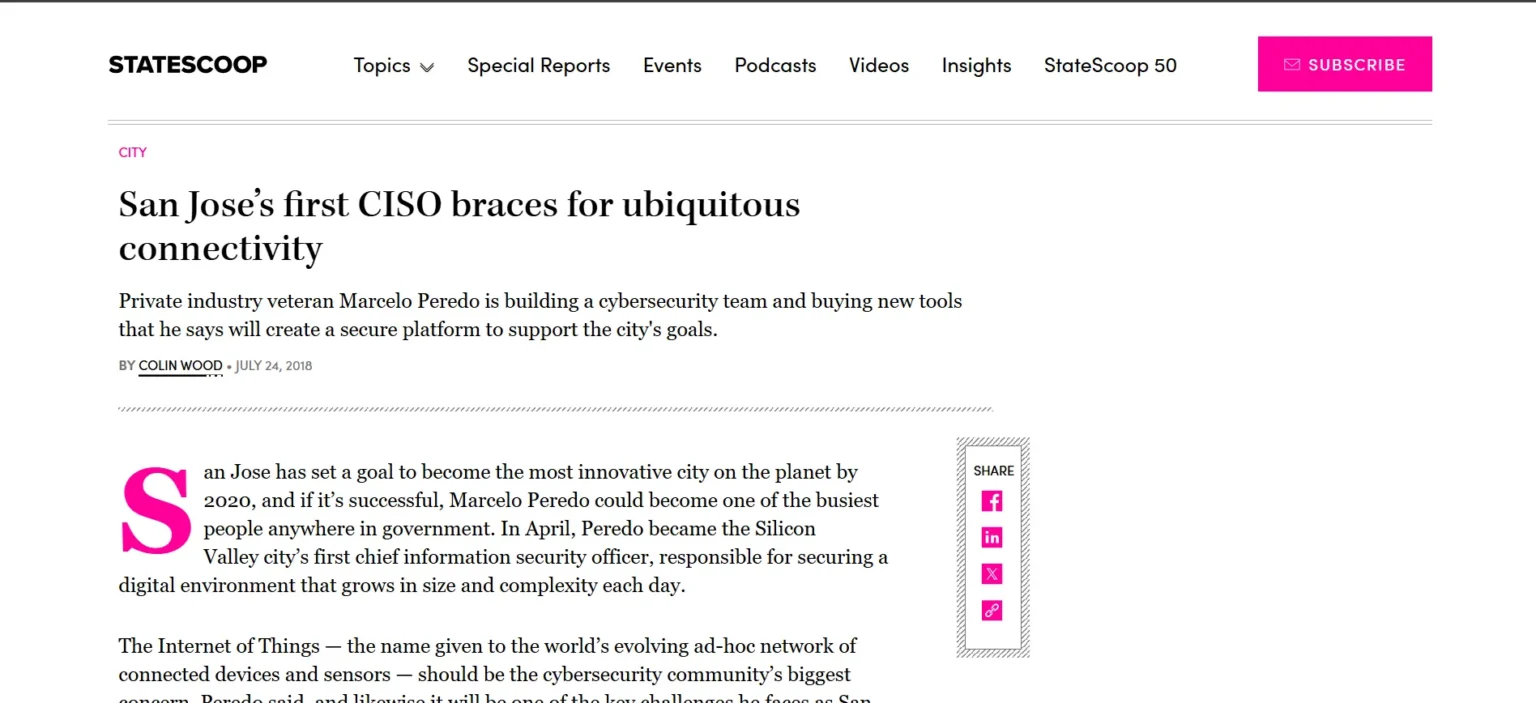
Task: Share the article on LinkedIn
Action: point(991,538)
